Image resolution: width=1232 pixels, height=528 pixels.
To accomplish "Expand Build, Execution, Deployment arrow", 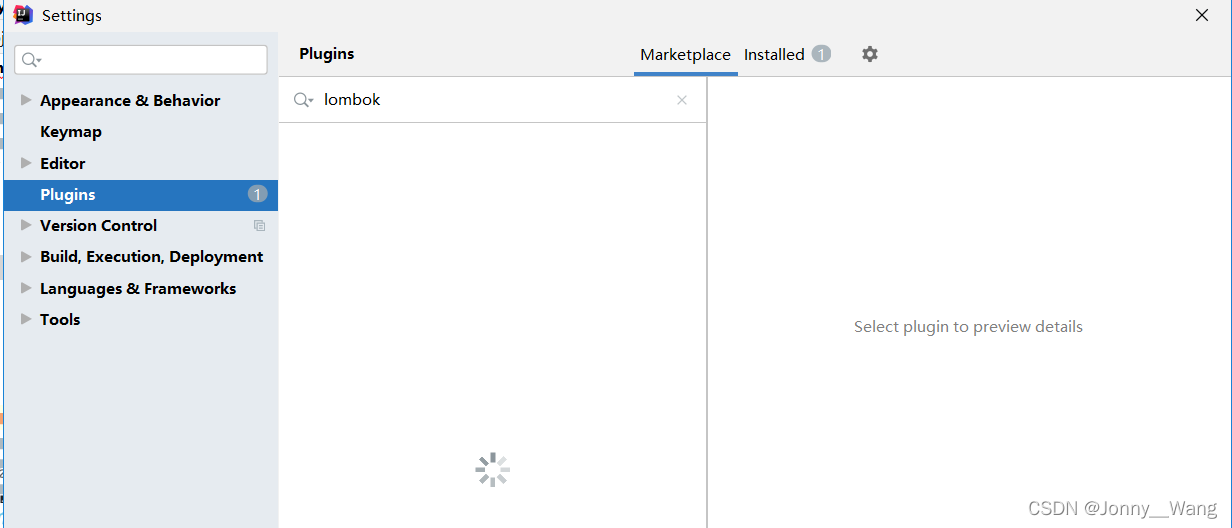I will (26, 257).
